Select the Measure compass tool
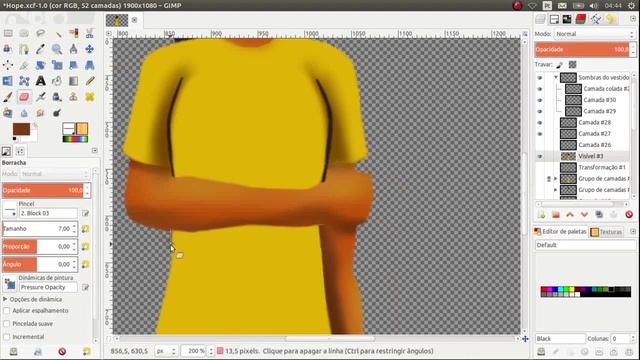This screenshot has width=640, height=360. [73, 49]
